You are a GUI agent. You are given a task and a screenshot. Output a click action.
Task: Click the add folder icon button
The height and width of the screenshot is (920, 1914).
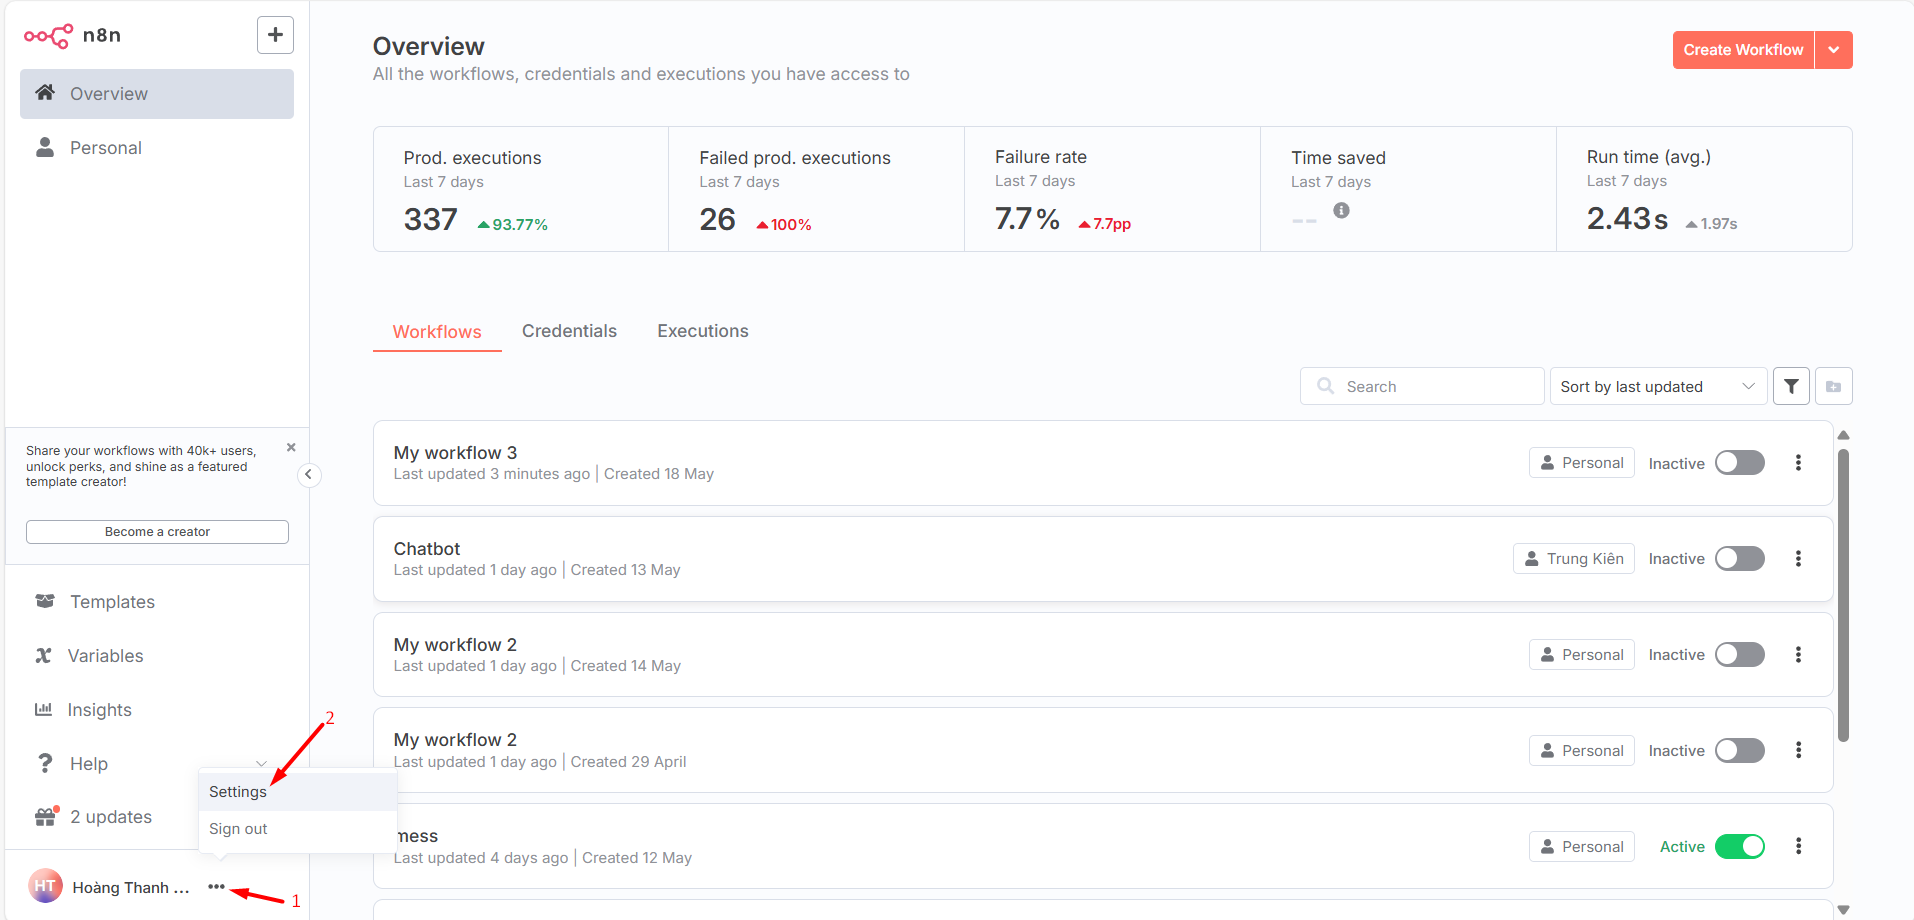click(x=1834, y=386)
